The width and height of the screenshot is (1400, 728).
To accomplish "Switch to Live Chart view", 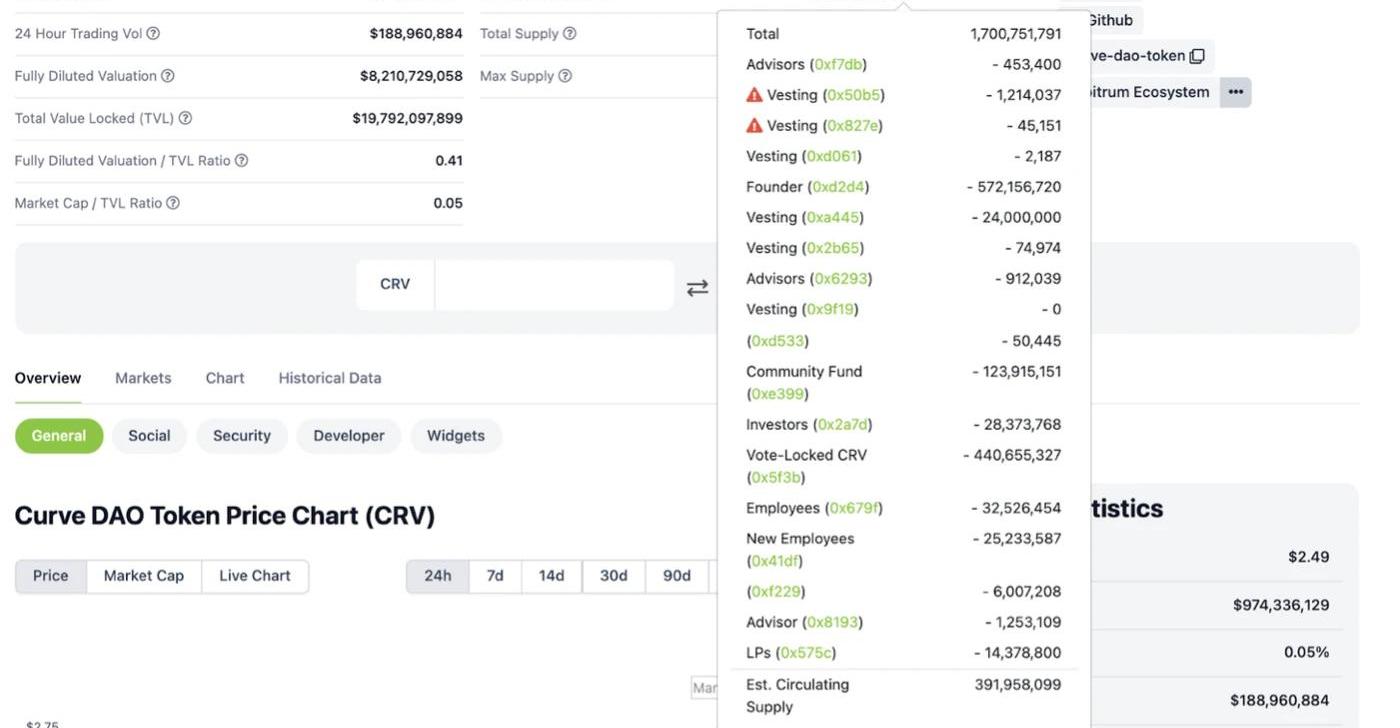I will pyautogui.click(x=255, y=576).
